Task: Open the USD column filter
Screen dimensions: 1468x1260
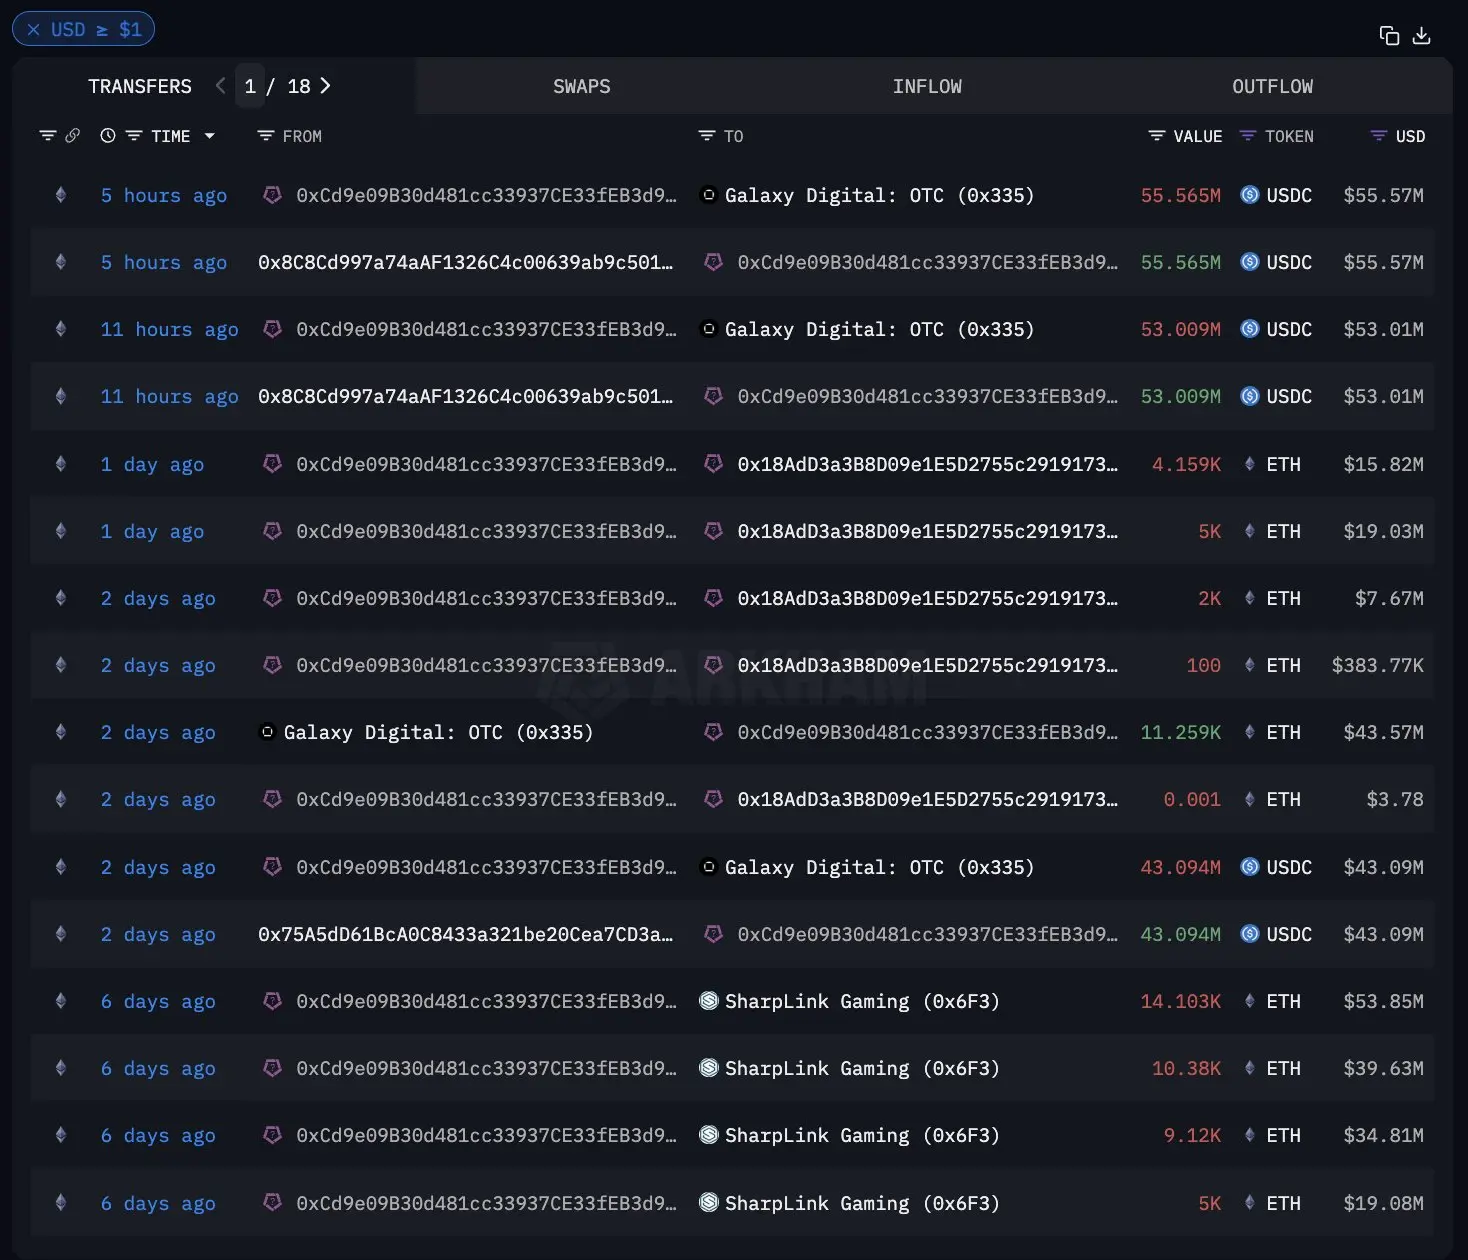Action: pos(1379,136)
